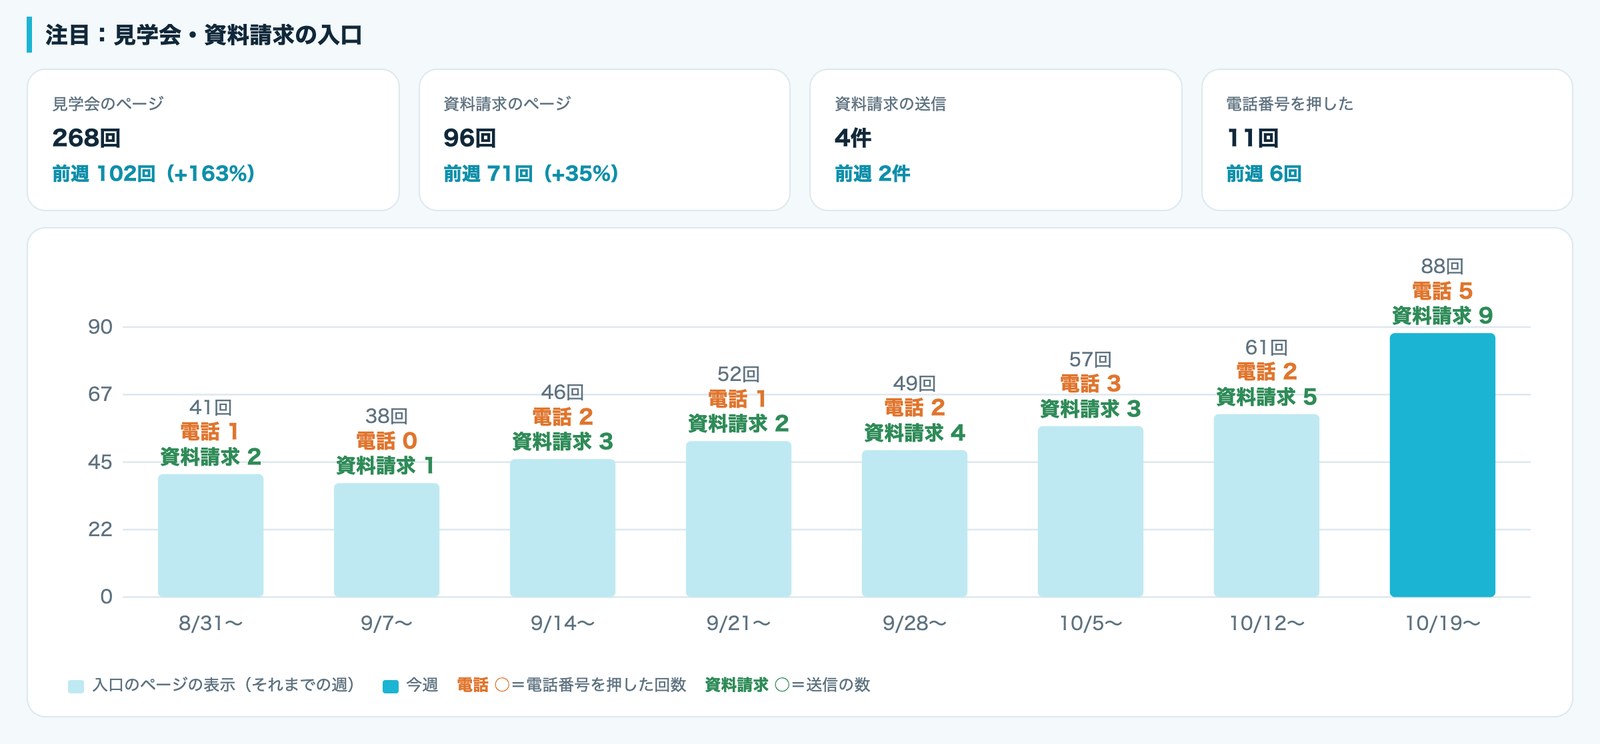
Task: Click the 10/19〜 axis label
Action: click(1442, 624)
